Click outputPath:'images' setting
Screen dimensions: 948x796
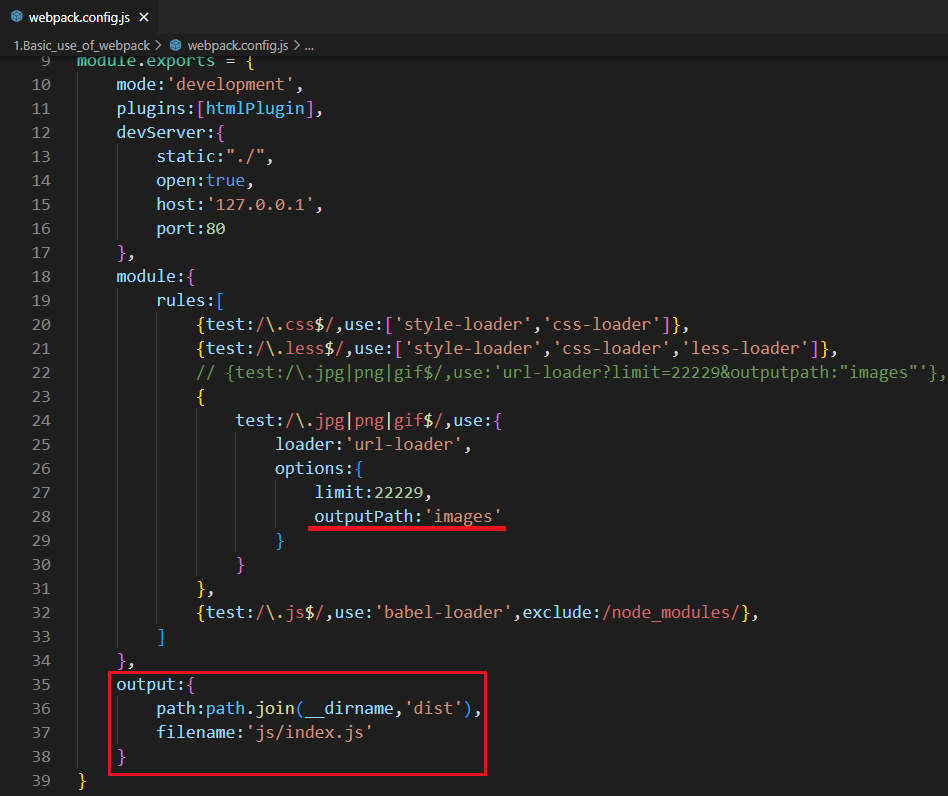point(407,517)
